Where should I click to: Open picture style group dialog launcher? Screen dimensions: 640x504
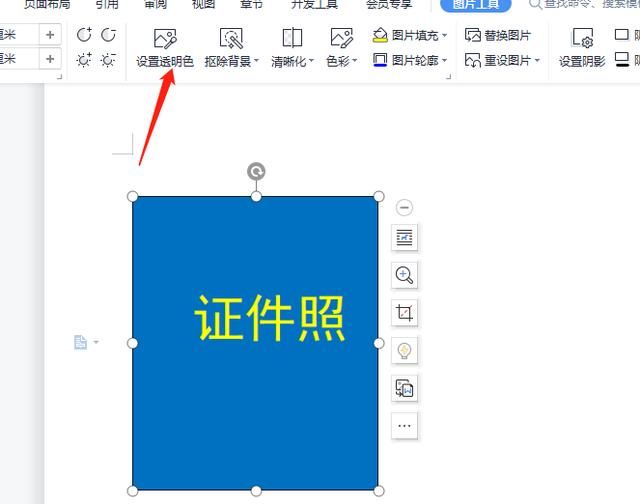(x=449, y=76)
